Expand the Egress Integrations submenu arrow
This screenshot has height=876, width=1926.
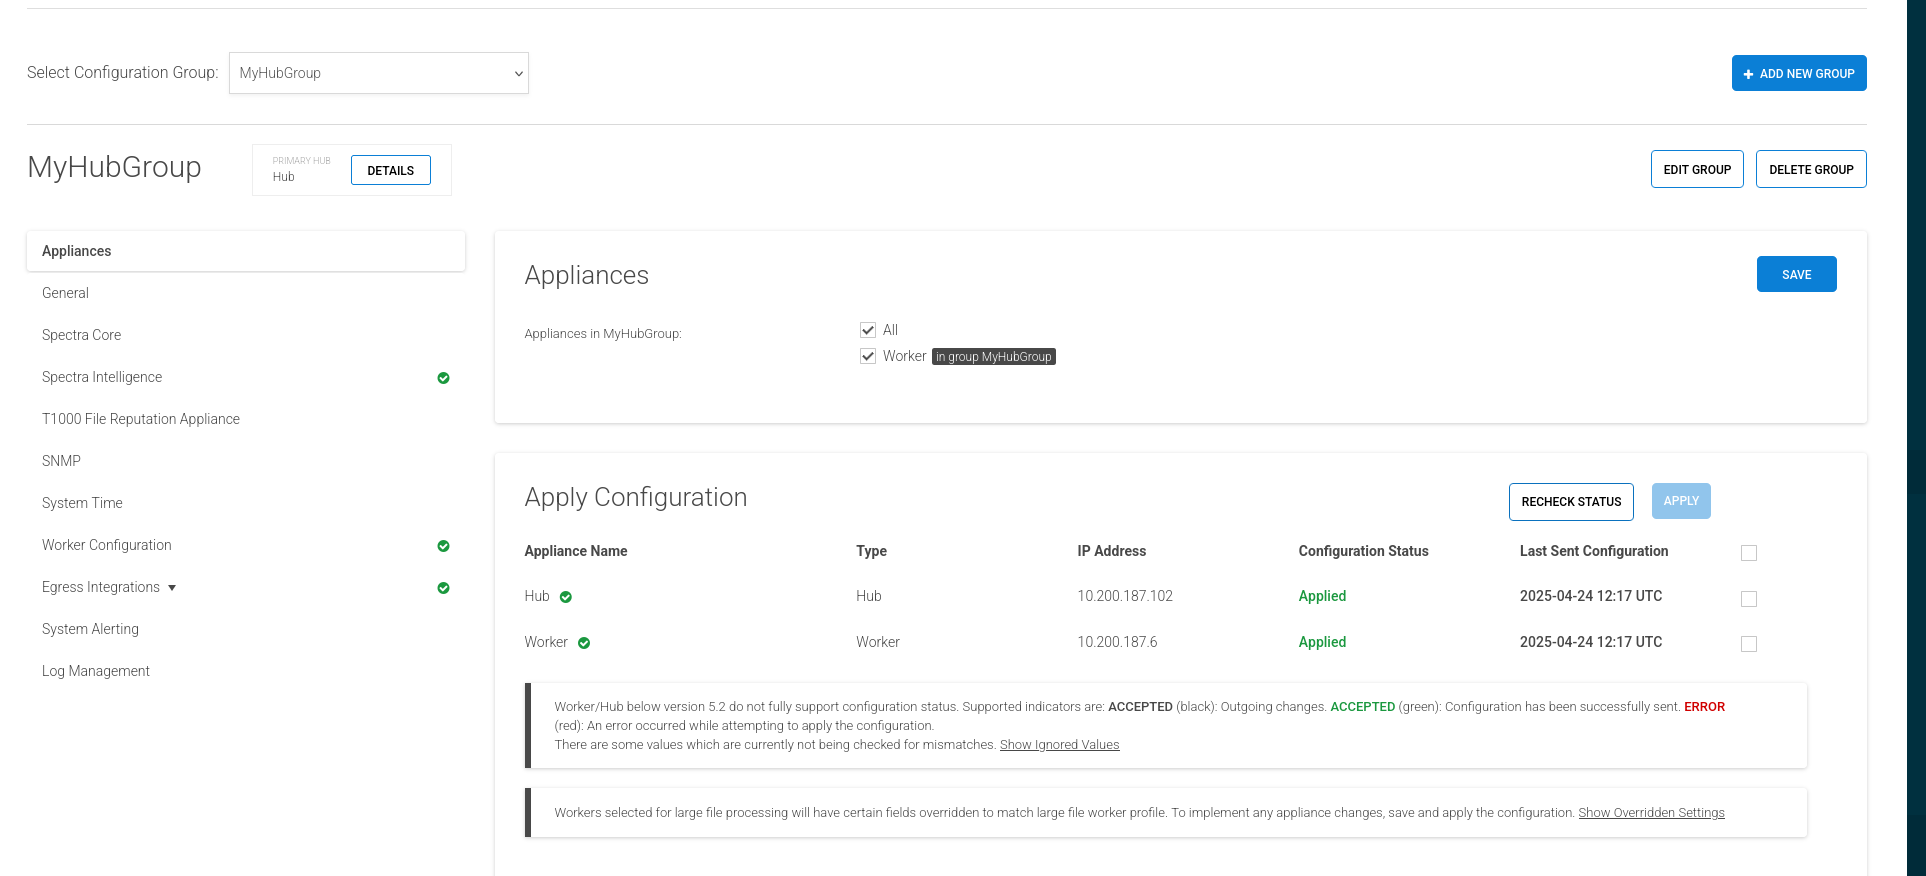(x=172, y=588)
